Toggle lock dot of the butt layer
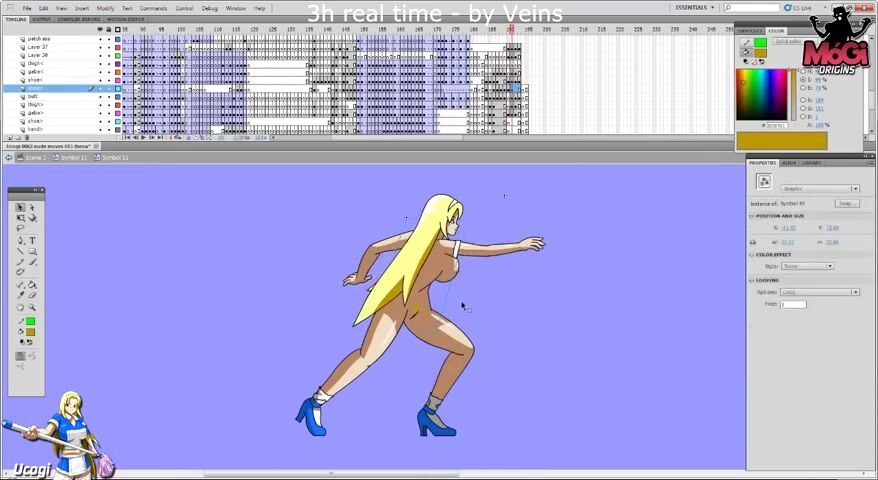Screen dimensions: 878x480 [x=109, y=96]
